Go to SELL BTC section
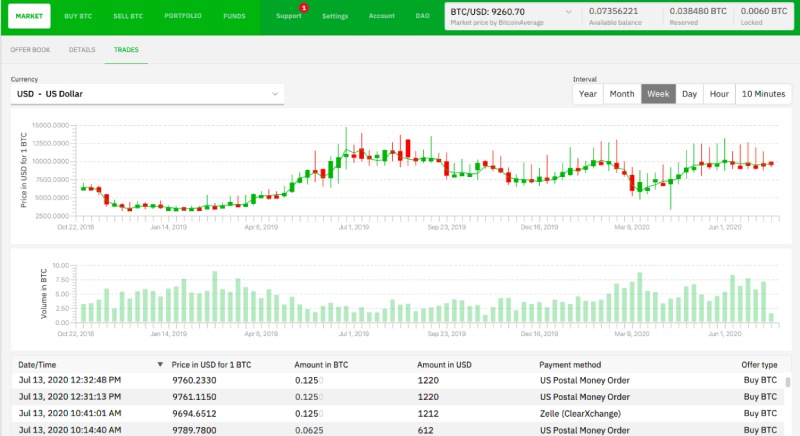The height and width of the screenshot is (436, 800). point(128,16)
